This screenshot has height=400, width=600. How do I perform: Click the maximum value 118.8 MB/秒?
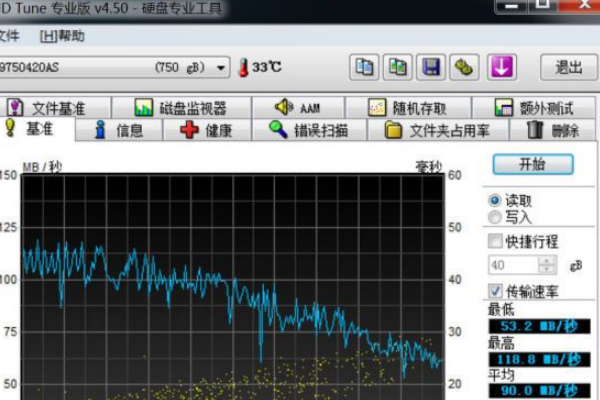pyautogui.click(x=539, y=359)
